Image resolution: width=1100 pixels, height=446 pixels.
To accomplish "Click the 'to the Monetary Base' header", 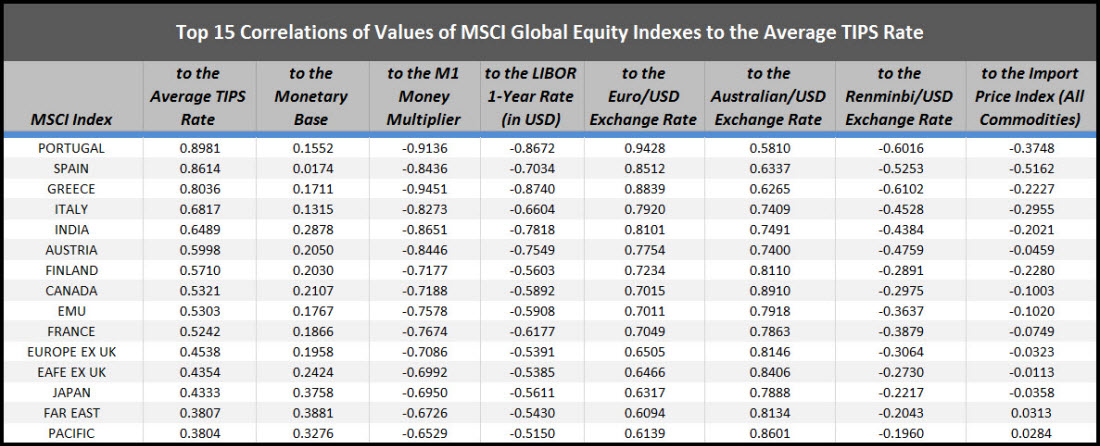I will 311,97.
